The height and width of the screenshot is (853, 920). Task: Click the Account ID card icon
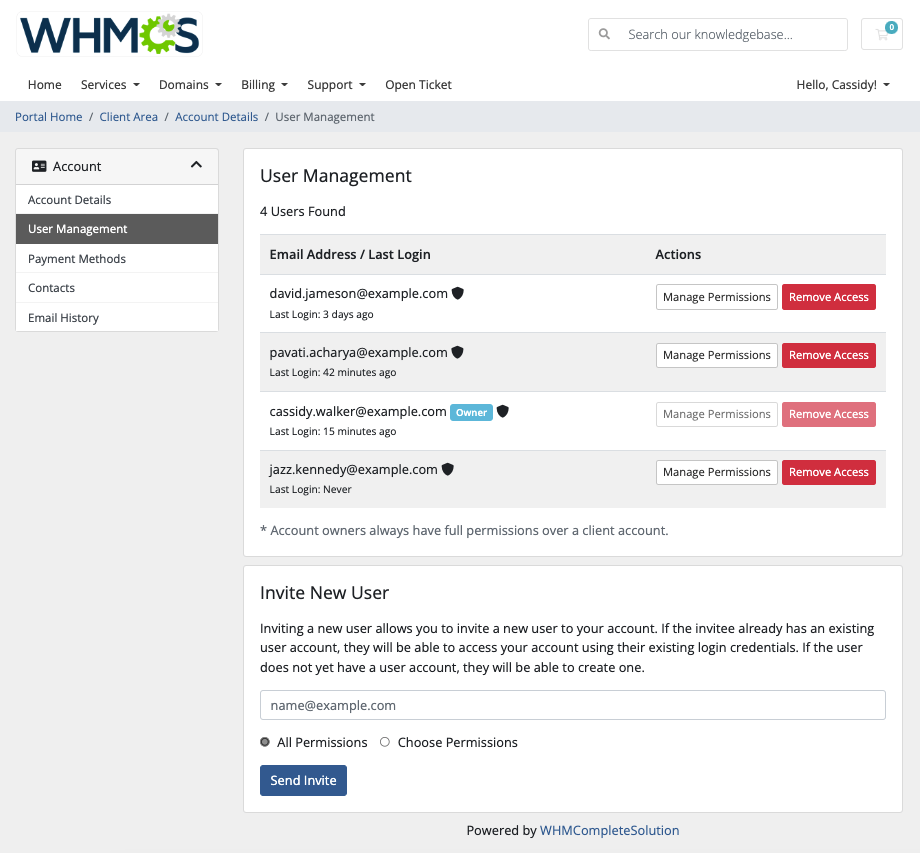39,166
